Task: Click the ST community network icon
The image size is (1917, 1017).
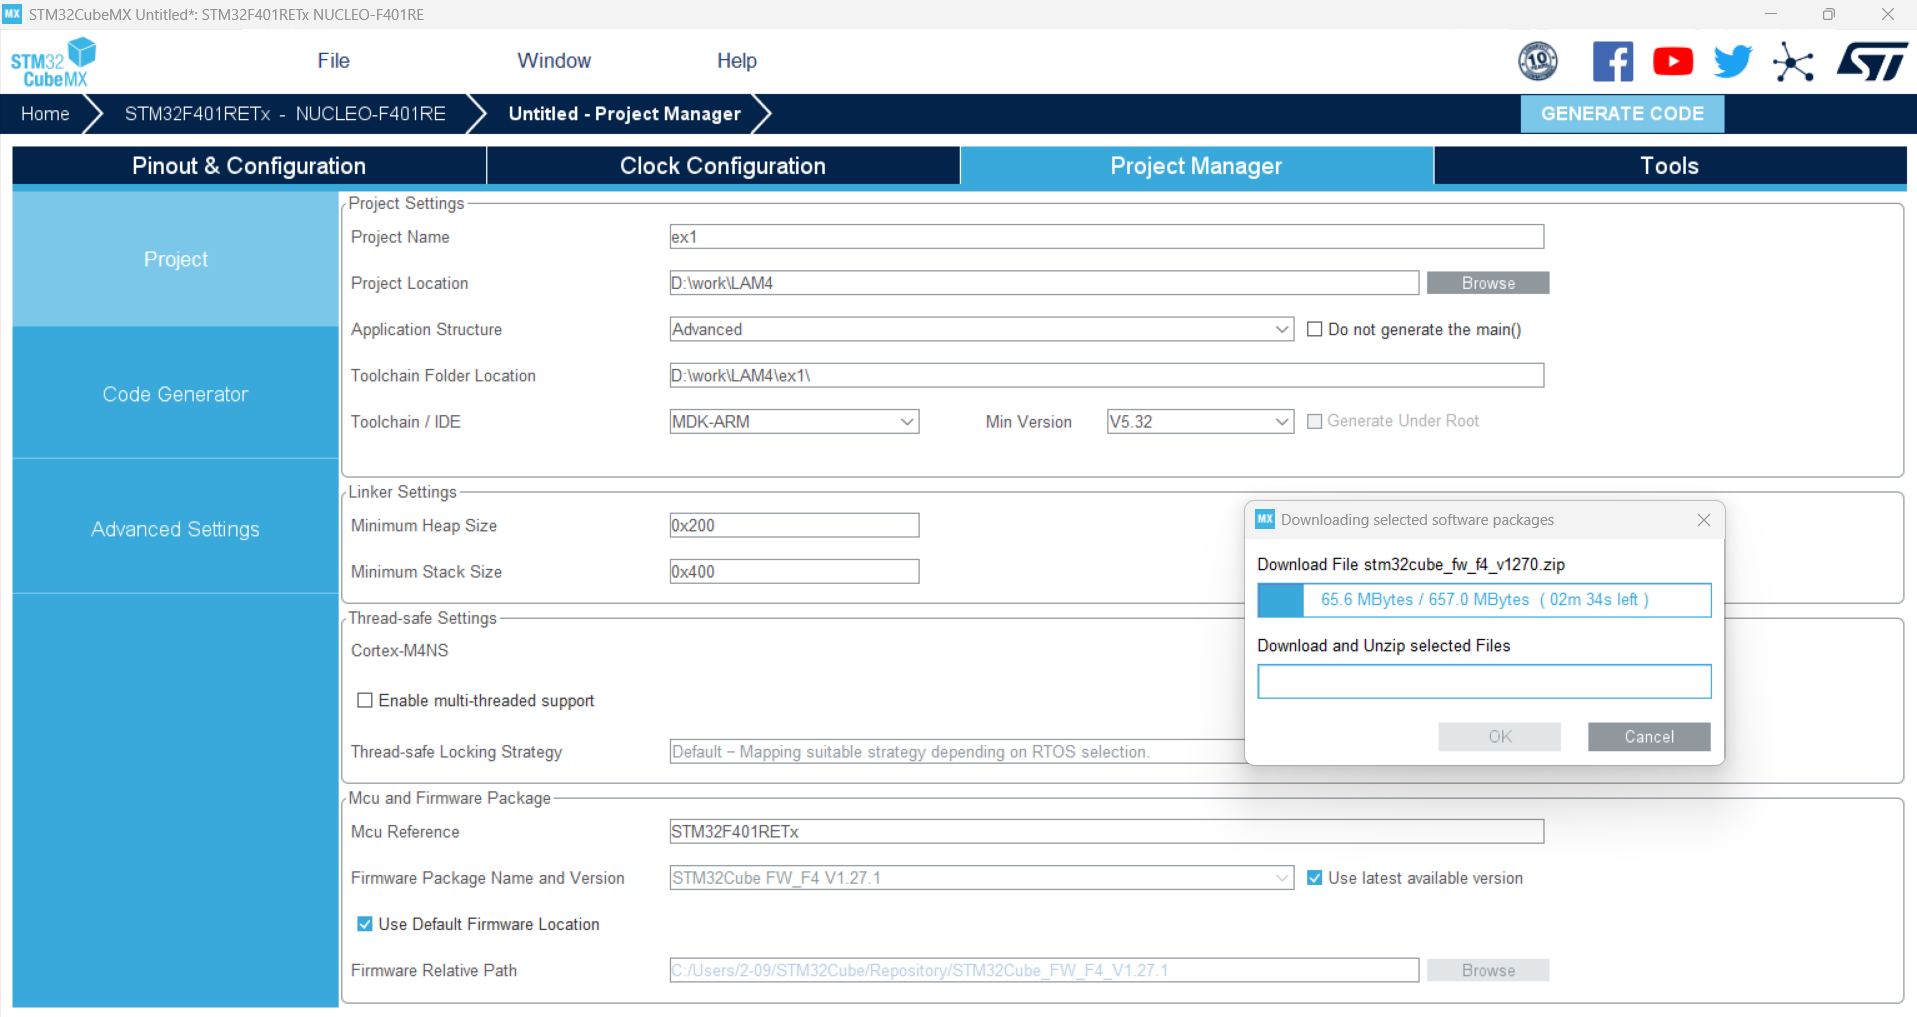Action: click(x=1793, y=62)
